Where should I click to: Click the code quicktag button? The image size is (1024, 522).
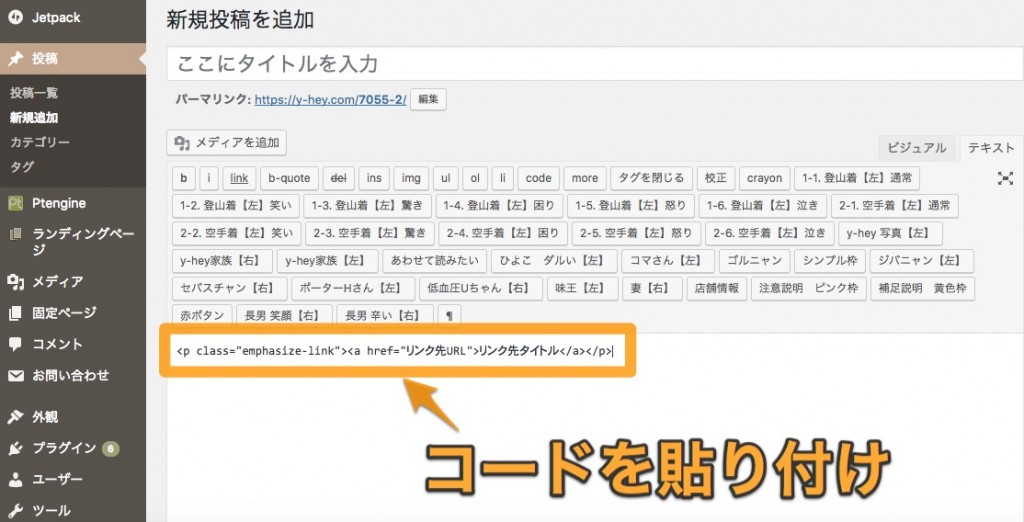pyautogui.click(x=539, y=178)
